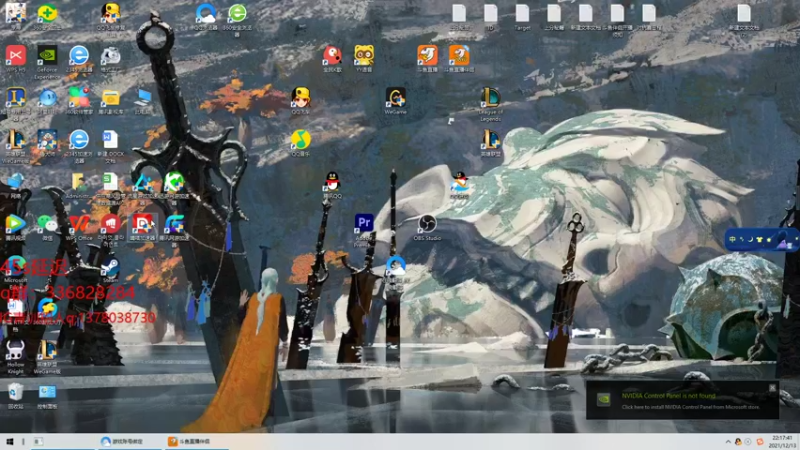Click the Windows Start button
Viewport: 800px width, 450px height.
pyautogui.click(x=9, y=441)
